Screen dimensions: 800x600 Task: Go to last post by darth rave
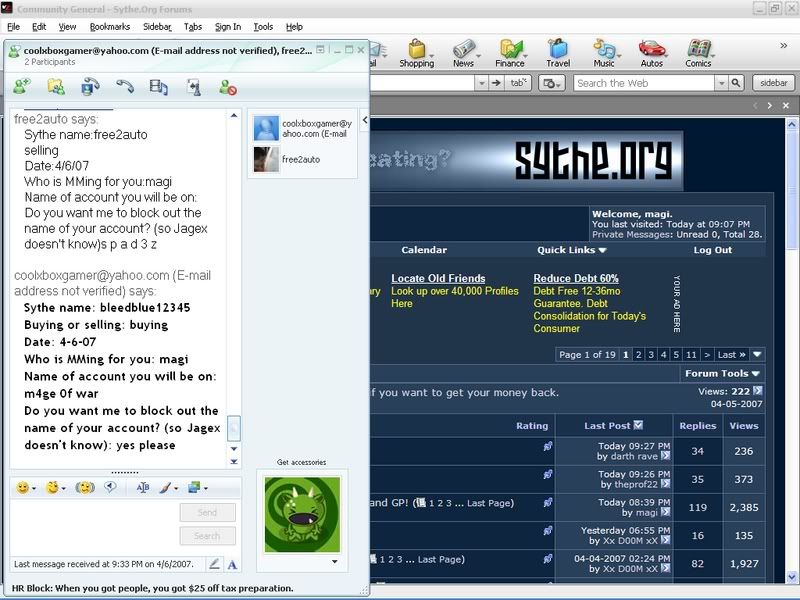pos(665,456)
